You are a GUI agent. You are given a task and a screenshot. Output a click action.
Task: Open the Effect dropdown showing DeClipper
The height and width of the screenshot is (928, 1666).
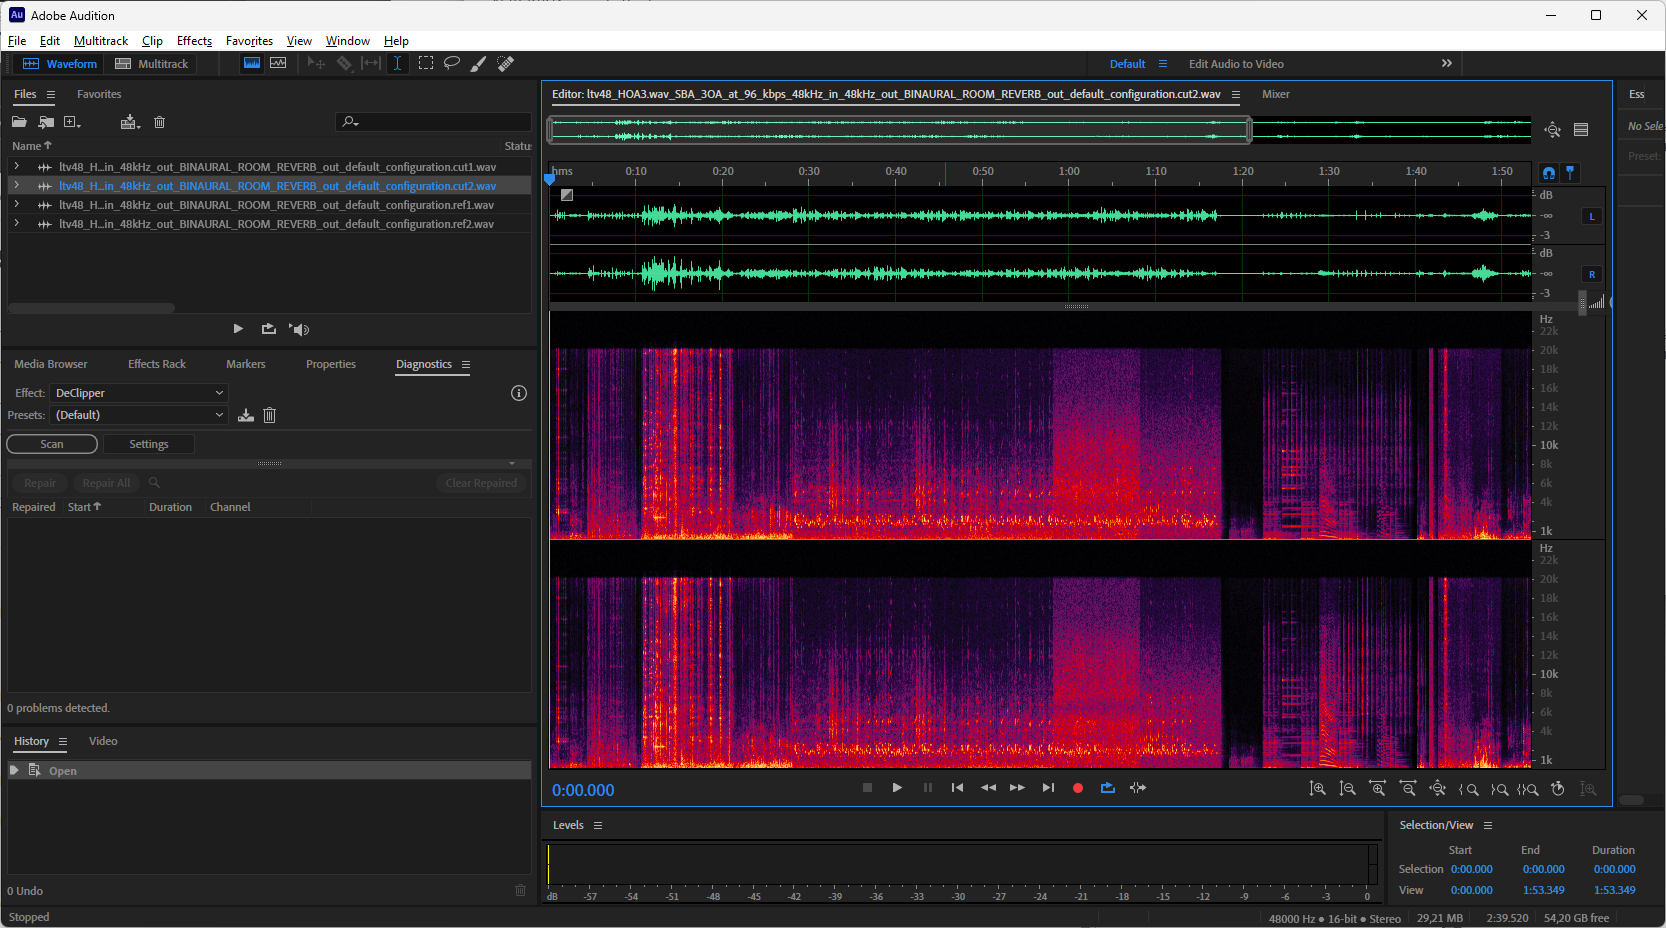coord(139,393)
